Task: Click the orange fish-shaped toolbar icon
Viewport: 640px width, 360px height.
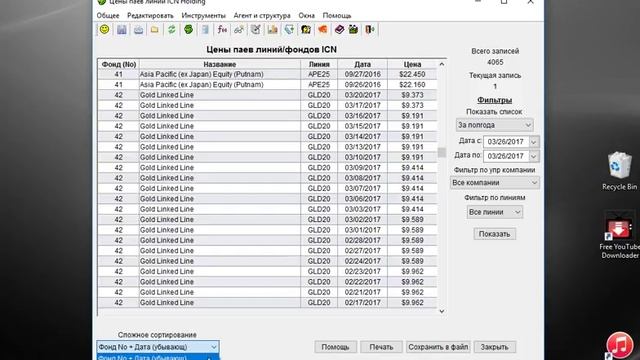Action: (x=322, y=29)
